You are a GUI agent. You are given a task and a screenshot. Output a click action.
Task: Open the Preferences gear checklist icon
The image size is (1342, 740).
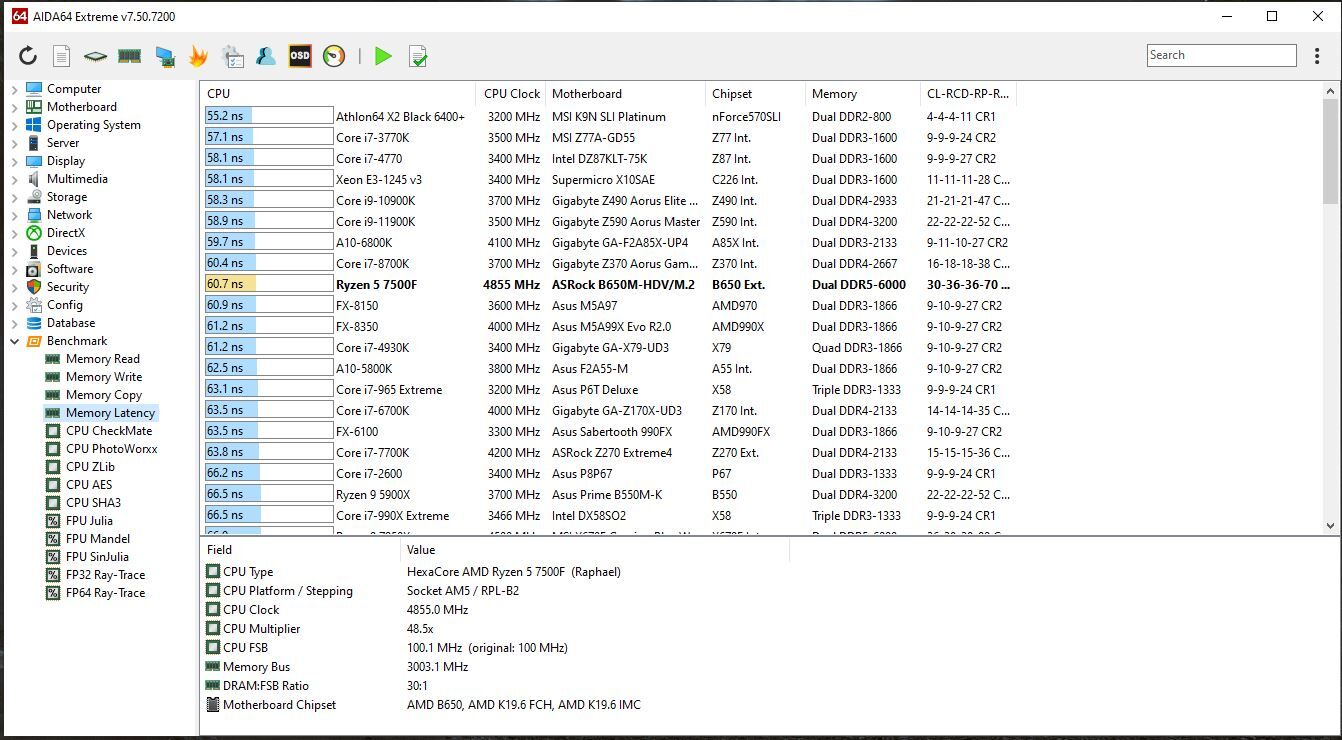coord(233,56)
